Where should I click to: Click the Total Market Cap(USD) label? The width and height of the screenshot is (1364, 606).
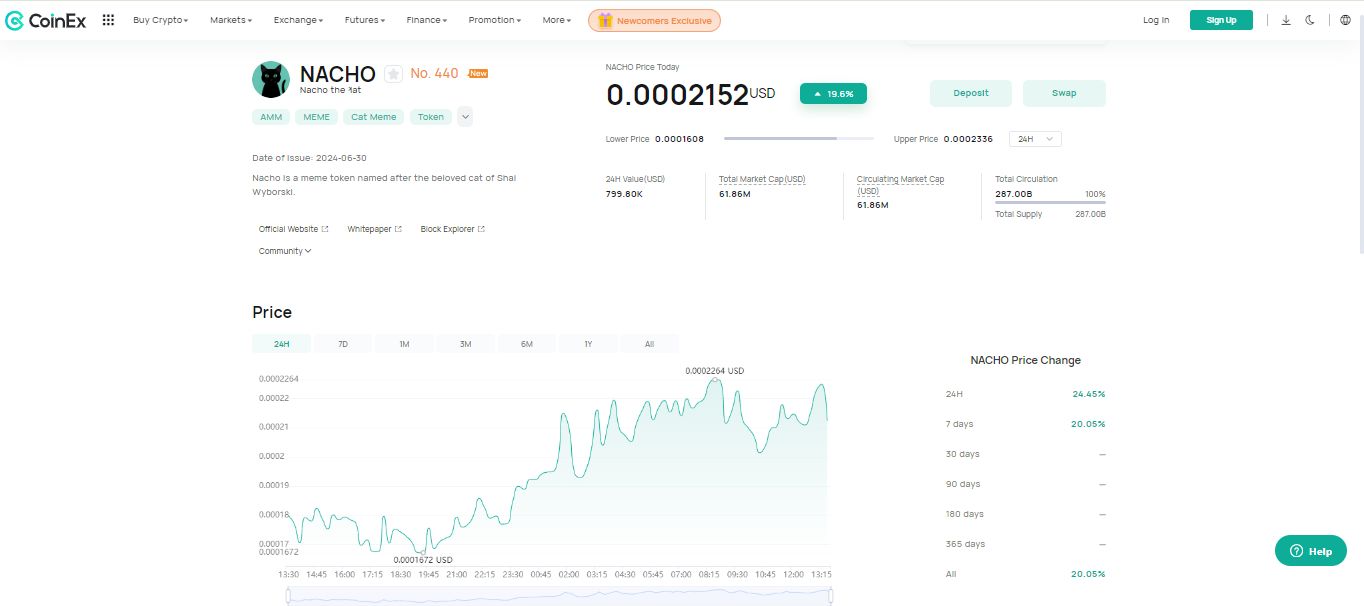tap(762, 179)
